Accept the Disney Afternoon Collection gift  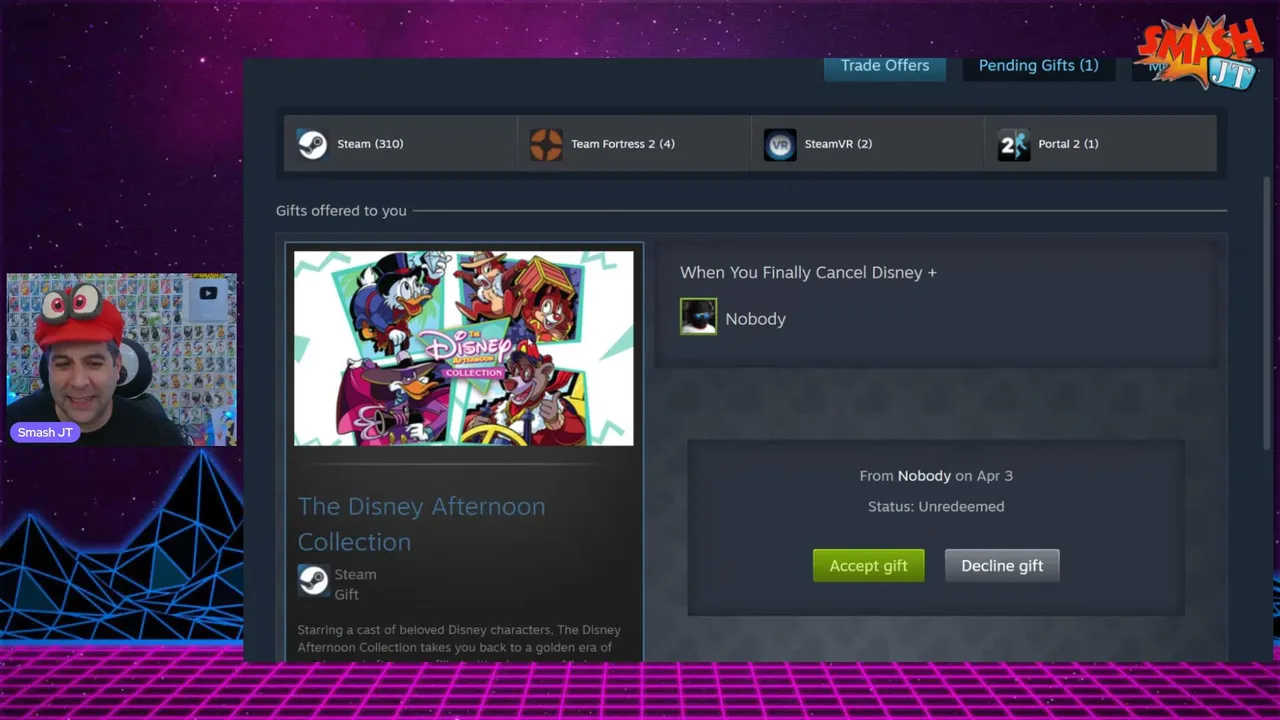(868, 566)
